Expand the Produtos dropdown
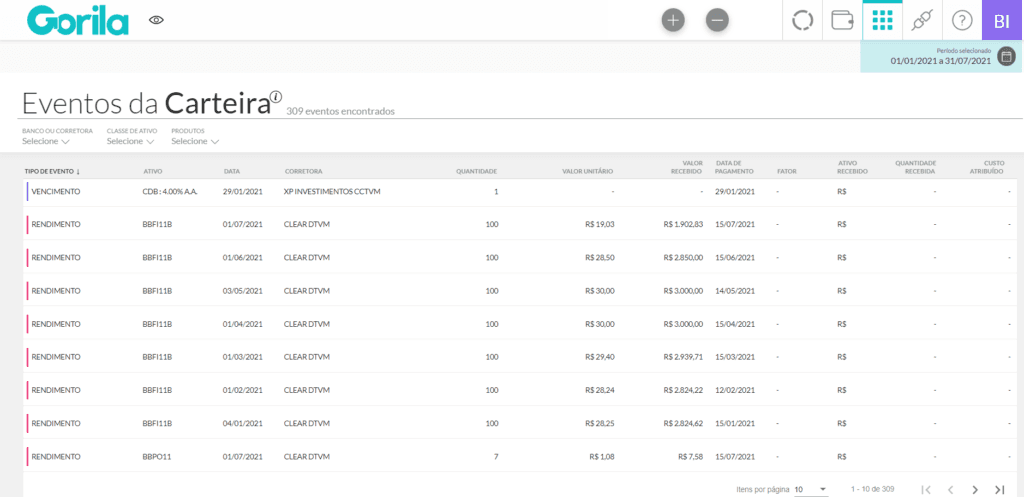Viewport: 1024px width, 497px height. [x=195, y=141]
